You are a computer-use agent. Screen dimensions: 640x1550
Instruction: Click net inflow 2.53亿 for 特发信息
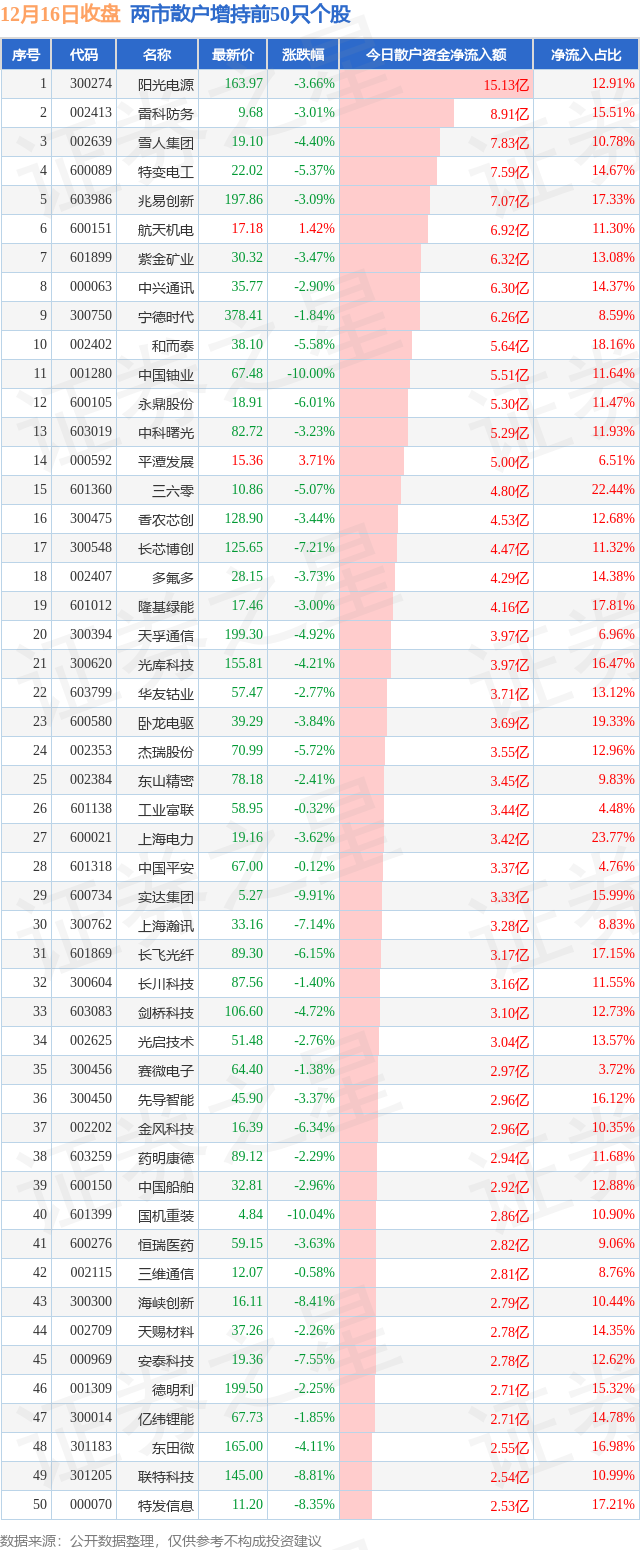[x=510, y=1506]
